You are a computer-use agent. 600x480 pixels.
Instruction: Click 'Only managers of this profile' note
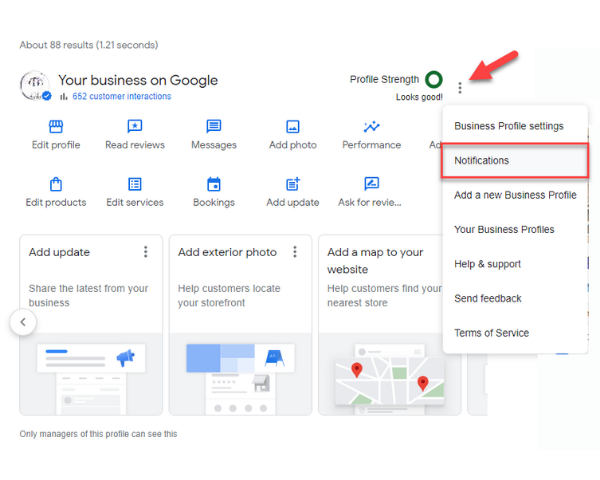(x=98, y=434)
